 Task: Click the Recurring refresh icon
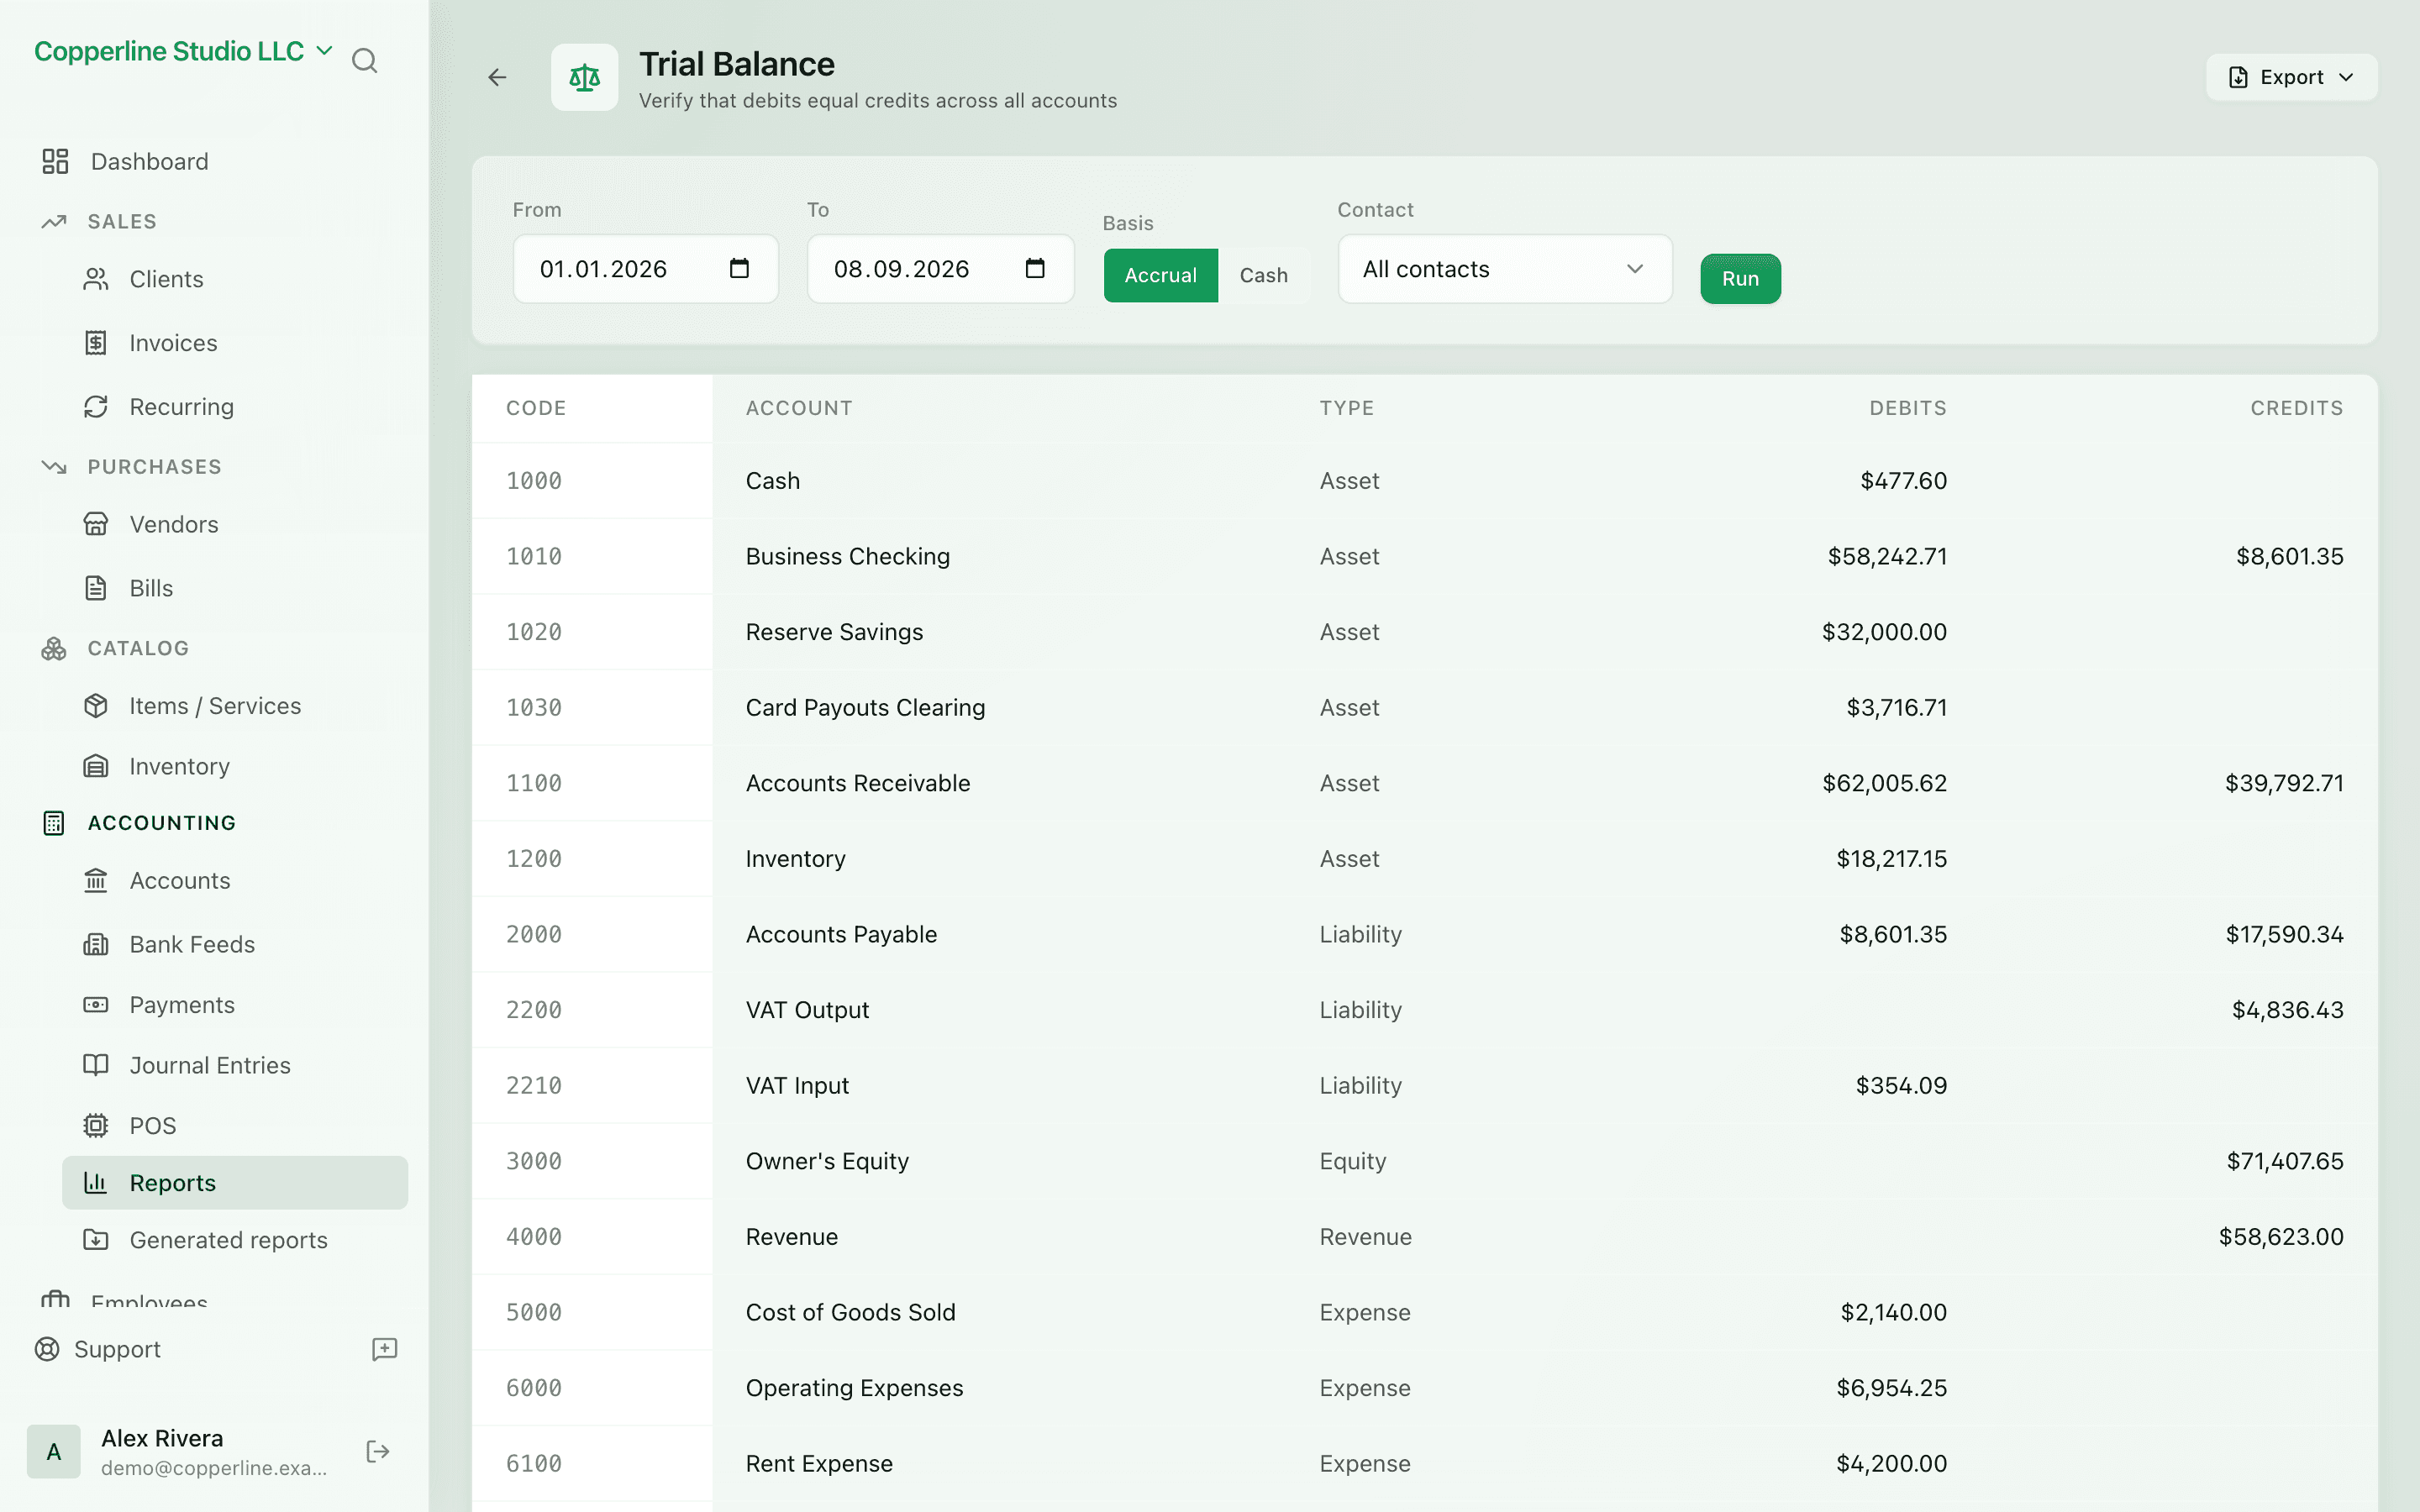[x=96, y=407]
